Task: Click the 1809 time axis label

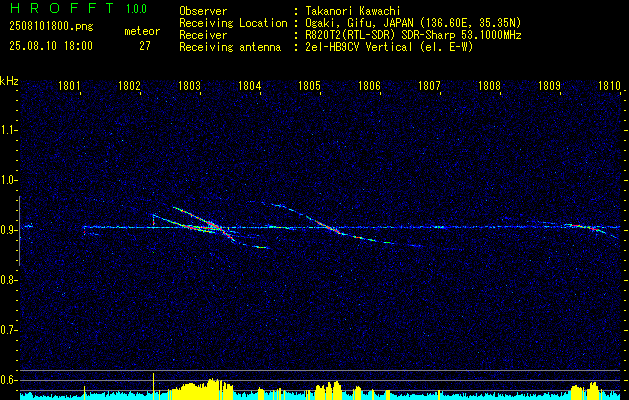Action: (x=550, y=85)
